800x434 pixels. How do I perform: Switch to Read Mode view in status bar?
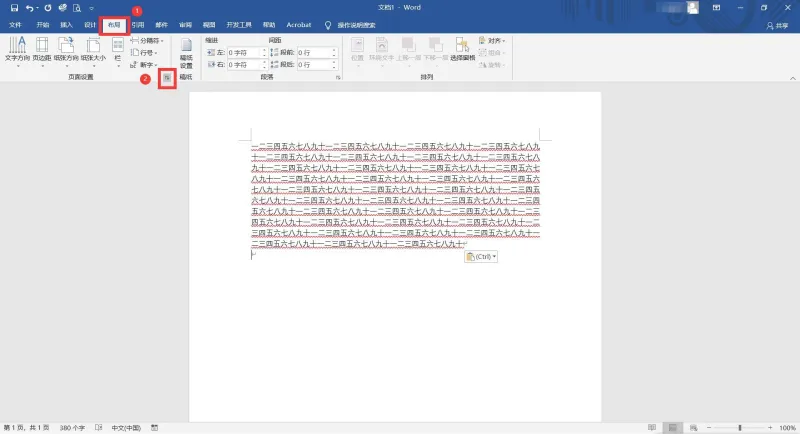click(652, 427)
